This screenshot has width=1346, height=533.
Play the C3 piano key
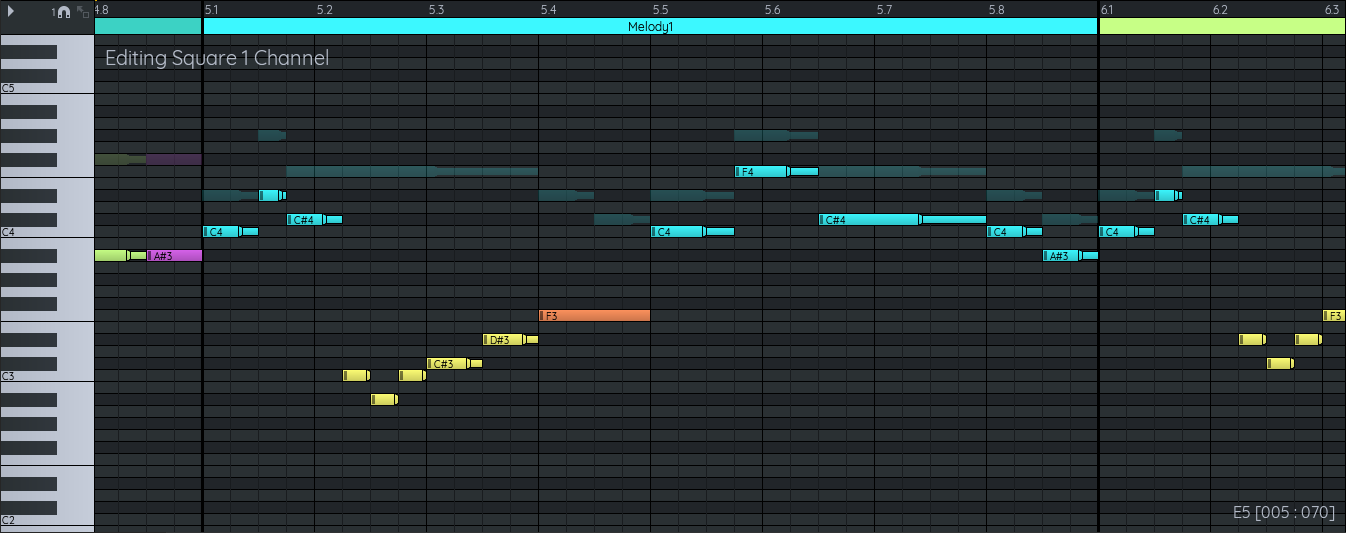[47, 375]
